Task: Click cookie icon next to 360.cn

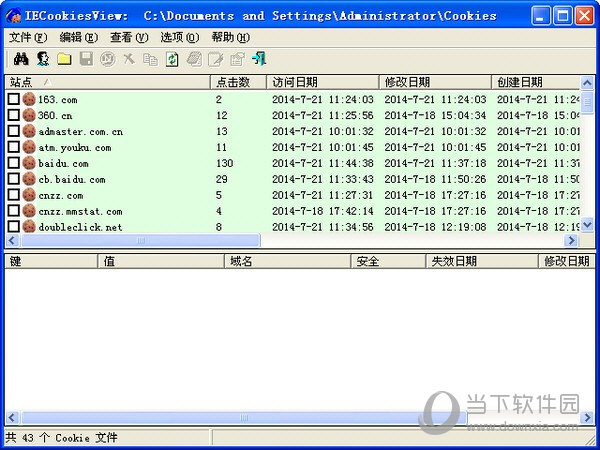Action: pyautogui.click(x=29, y=115)
